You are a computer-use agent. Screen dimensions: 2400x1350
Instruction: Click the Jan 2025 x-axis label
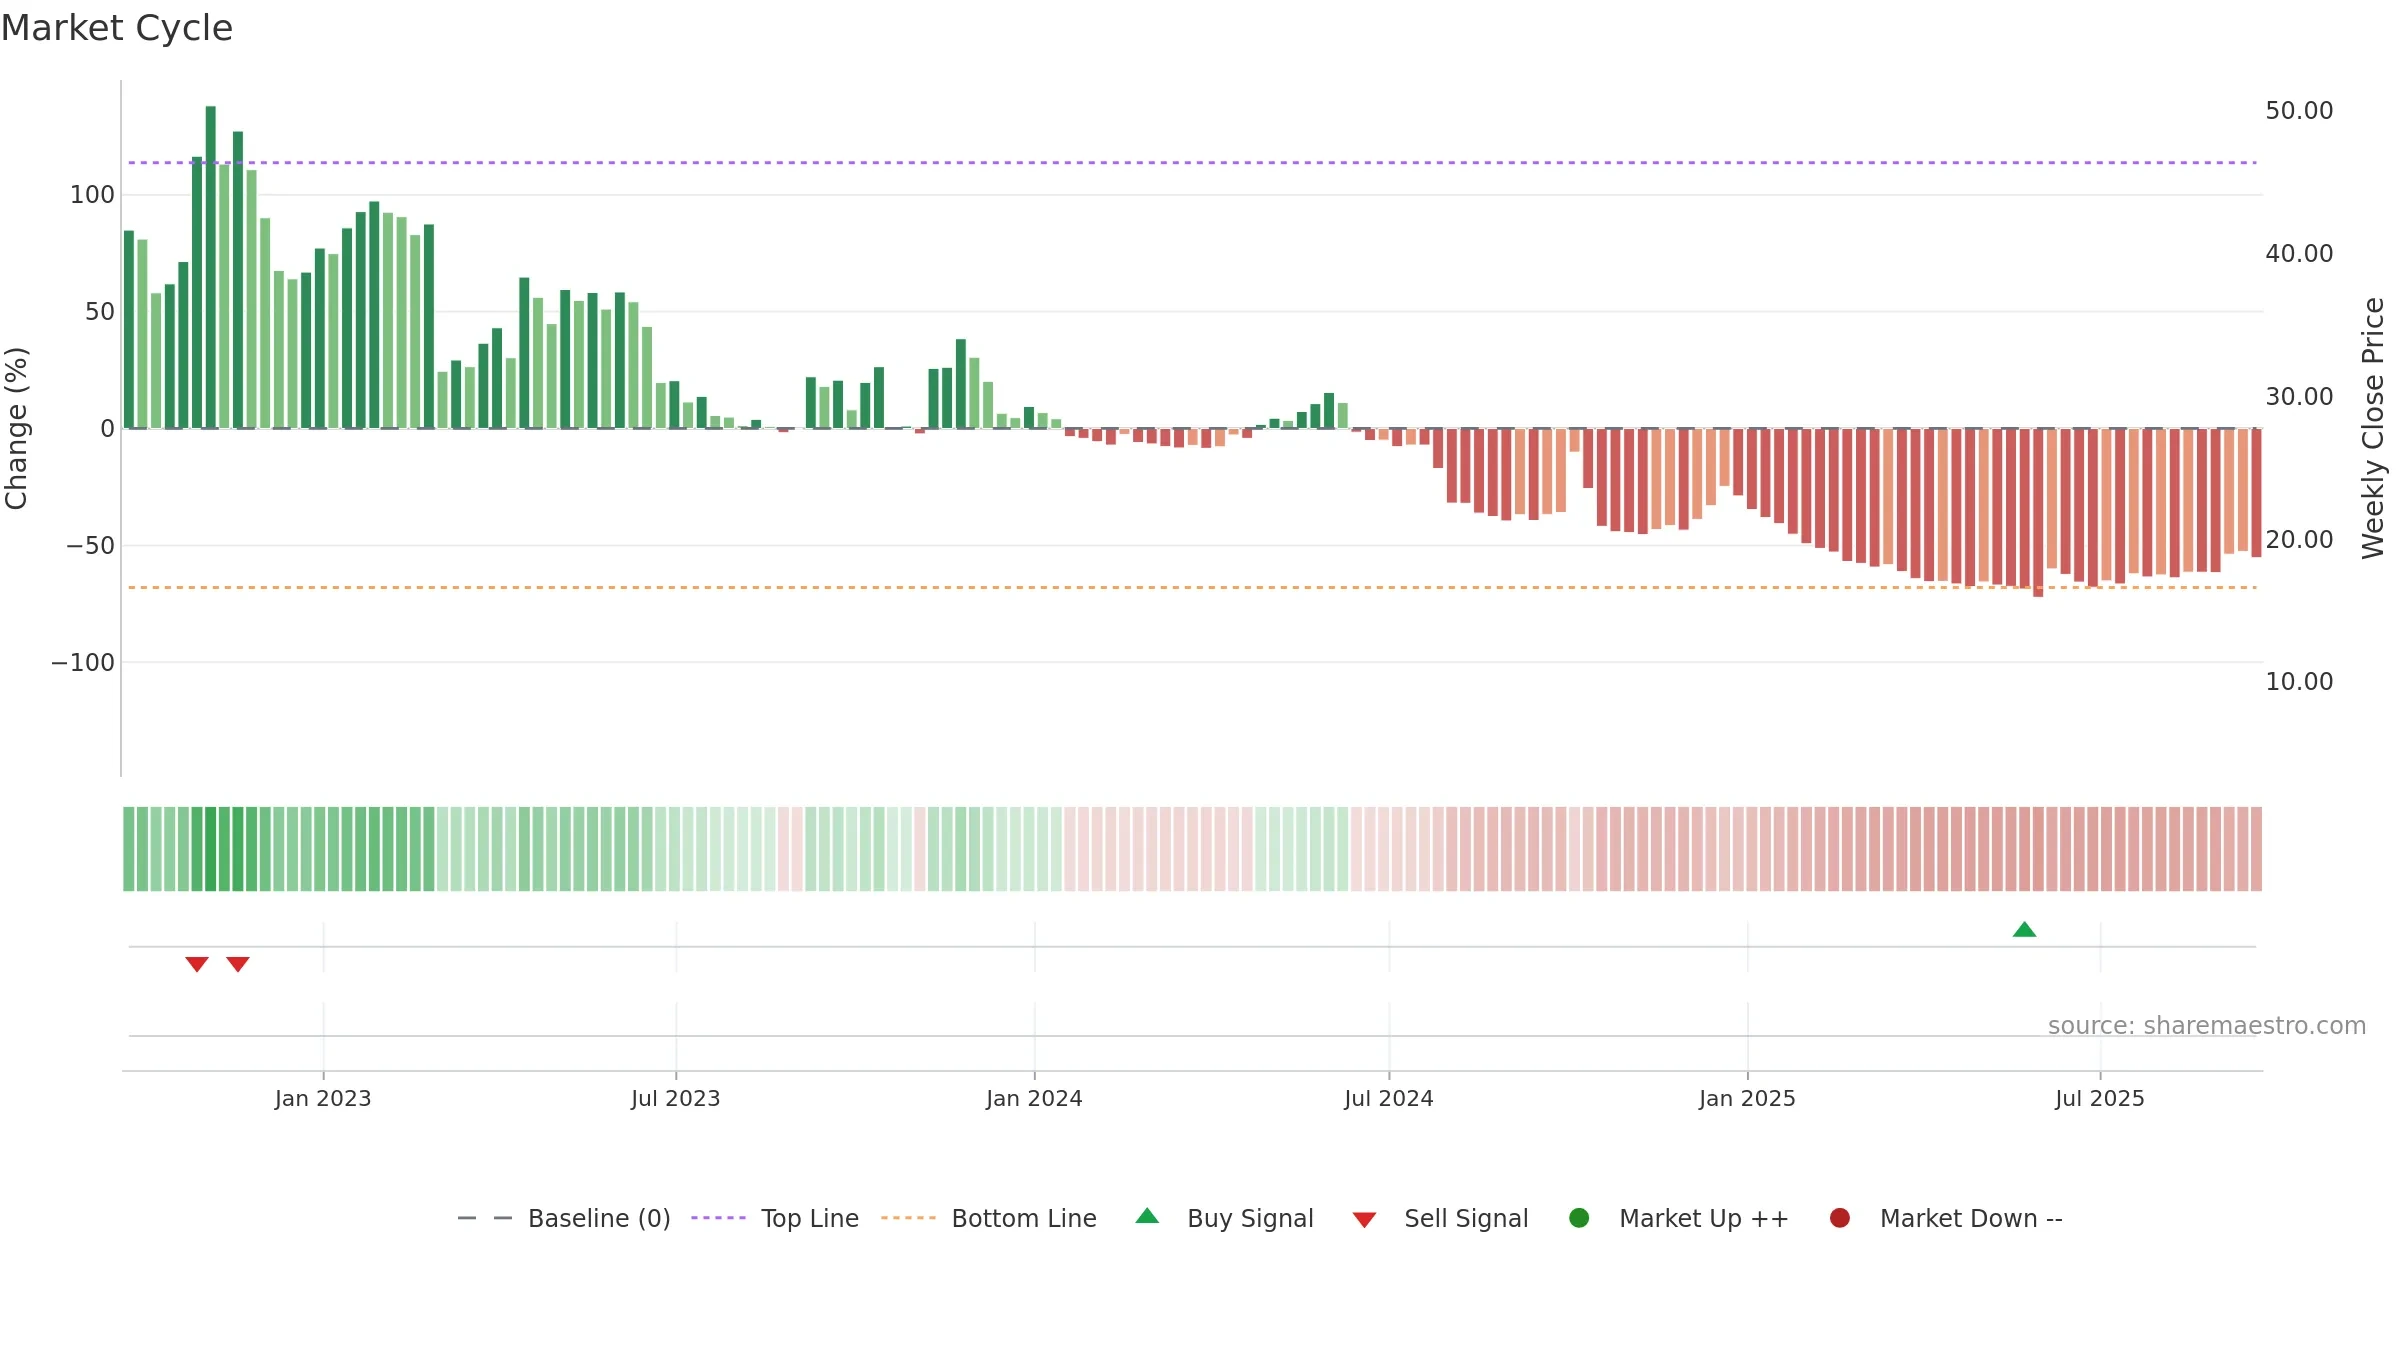click(x=1747, y=1099)
